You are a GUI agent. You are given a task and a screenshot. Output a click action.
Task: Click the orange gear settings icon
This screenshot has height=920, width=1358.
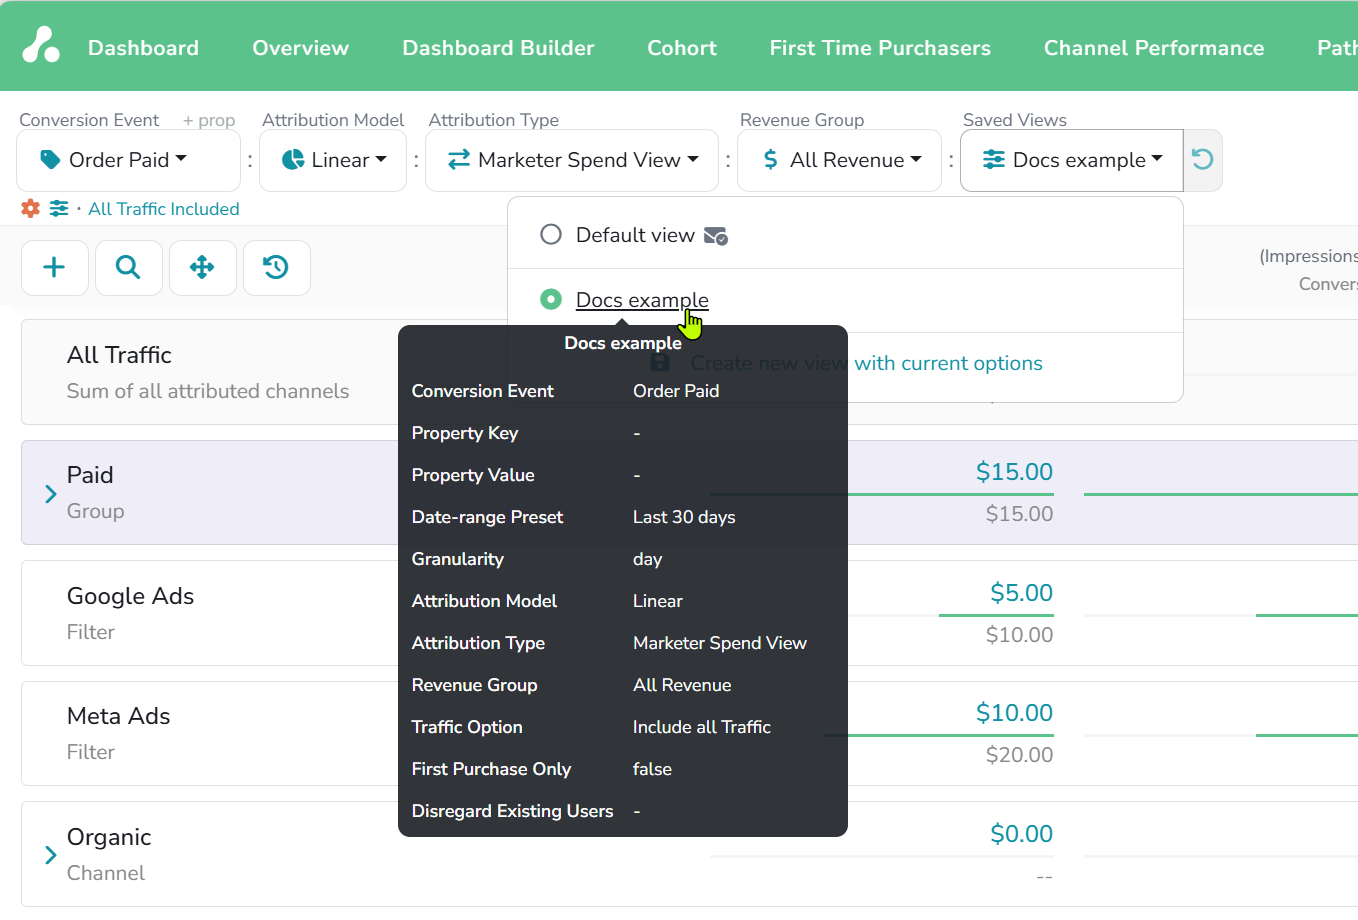pyautogui.click(x=31, y=208)
